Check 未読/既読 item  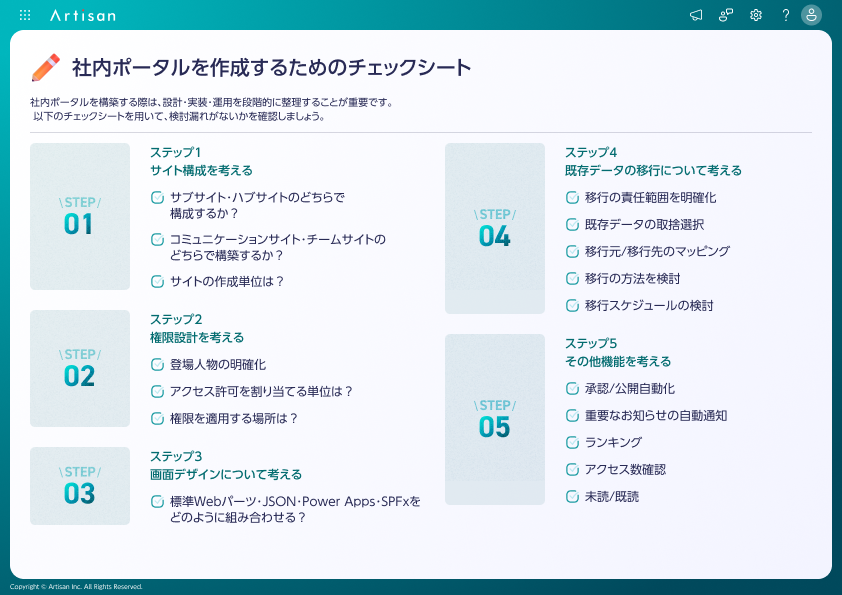[572, 497]
